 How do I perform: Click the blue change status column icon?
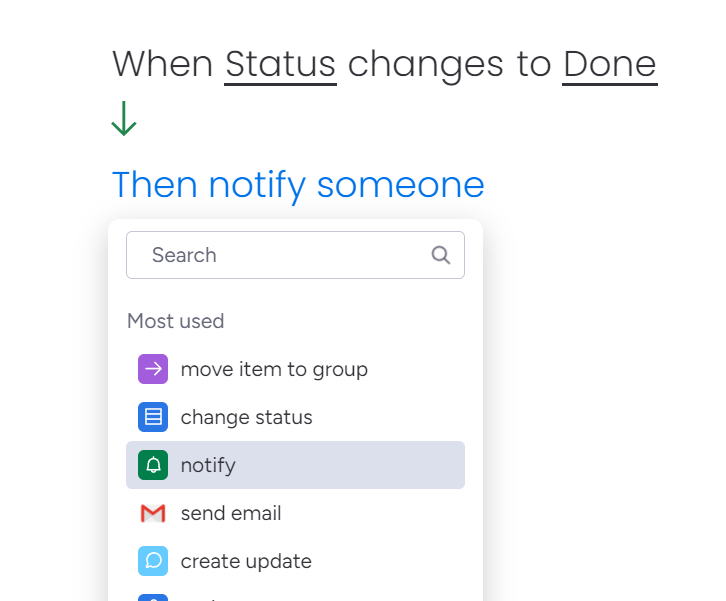tap(153, 417)
